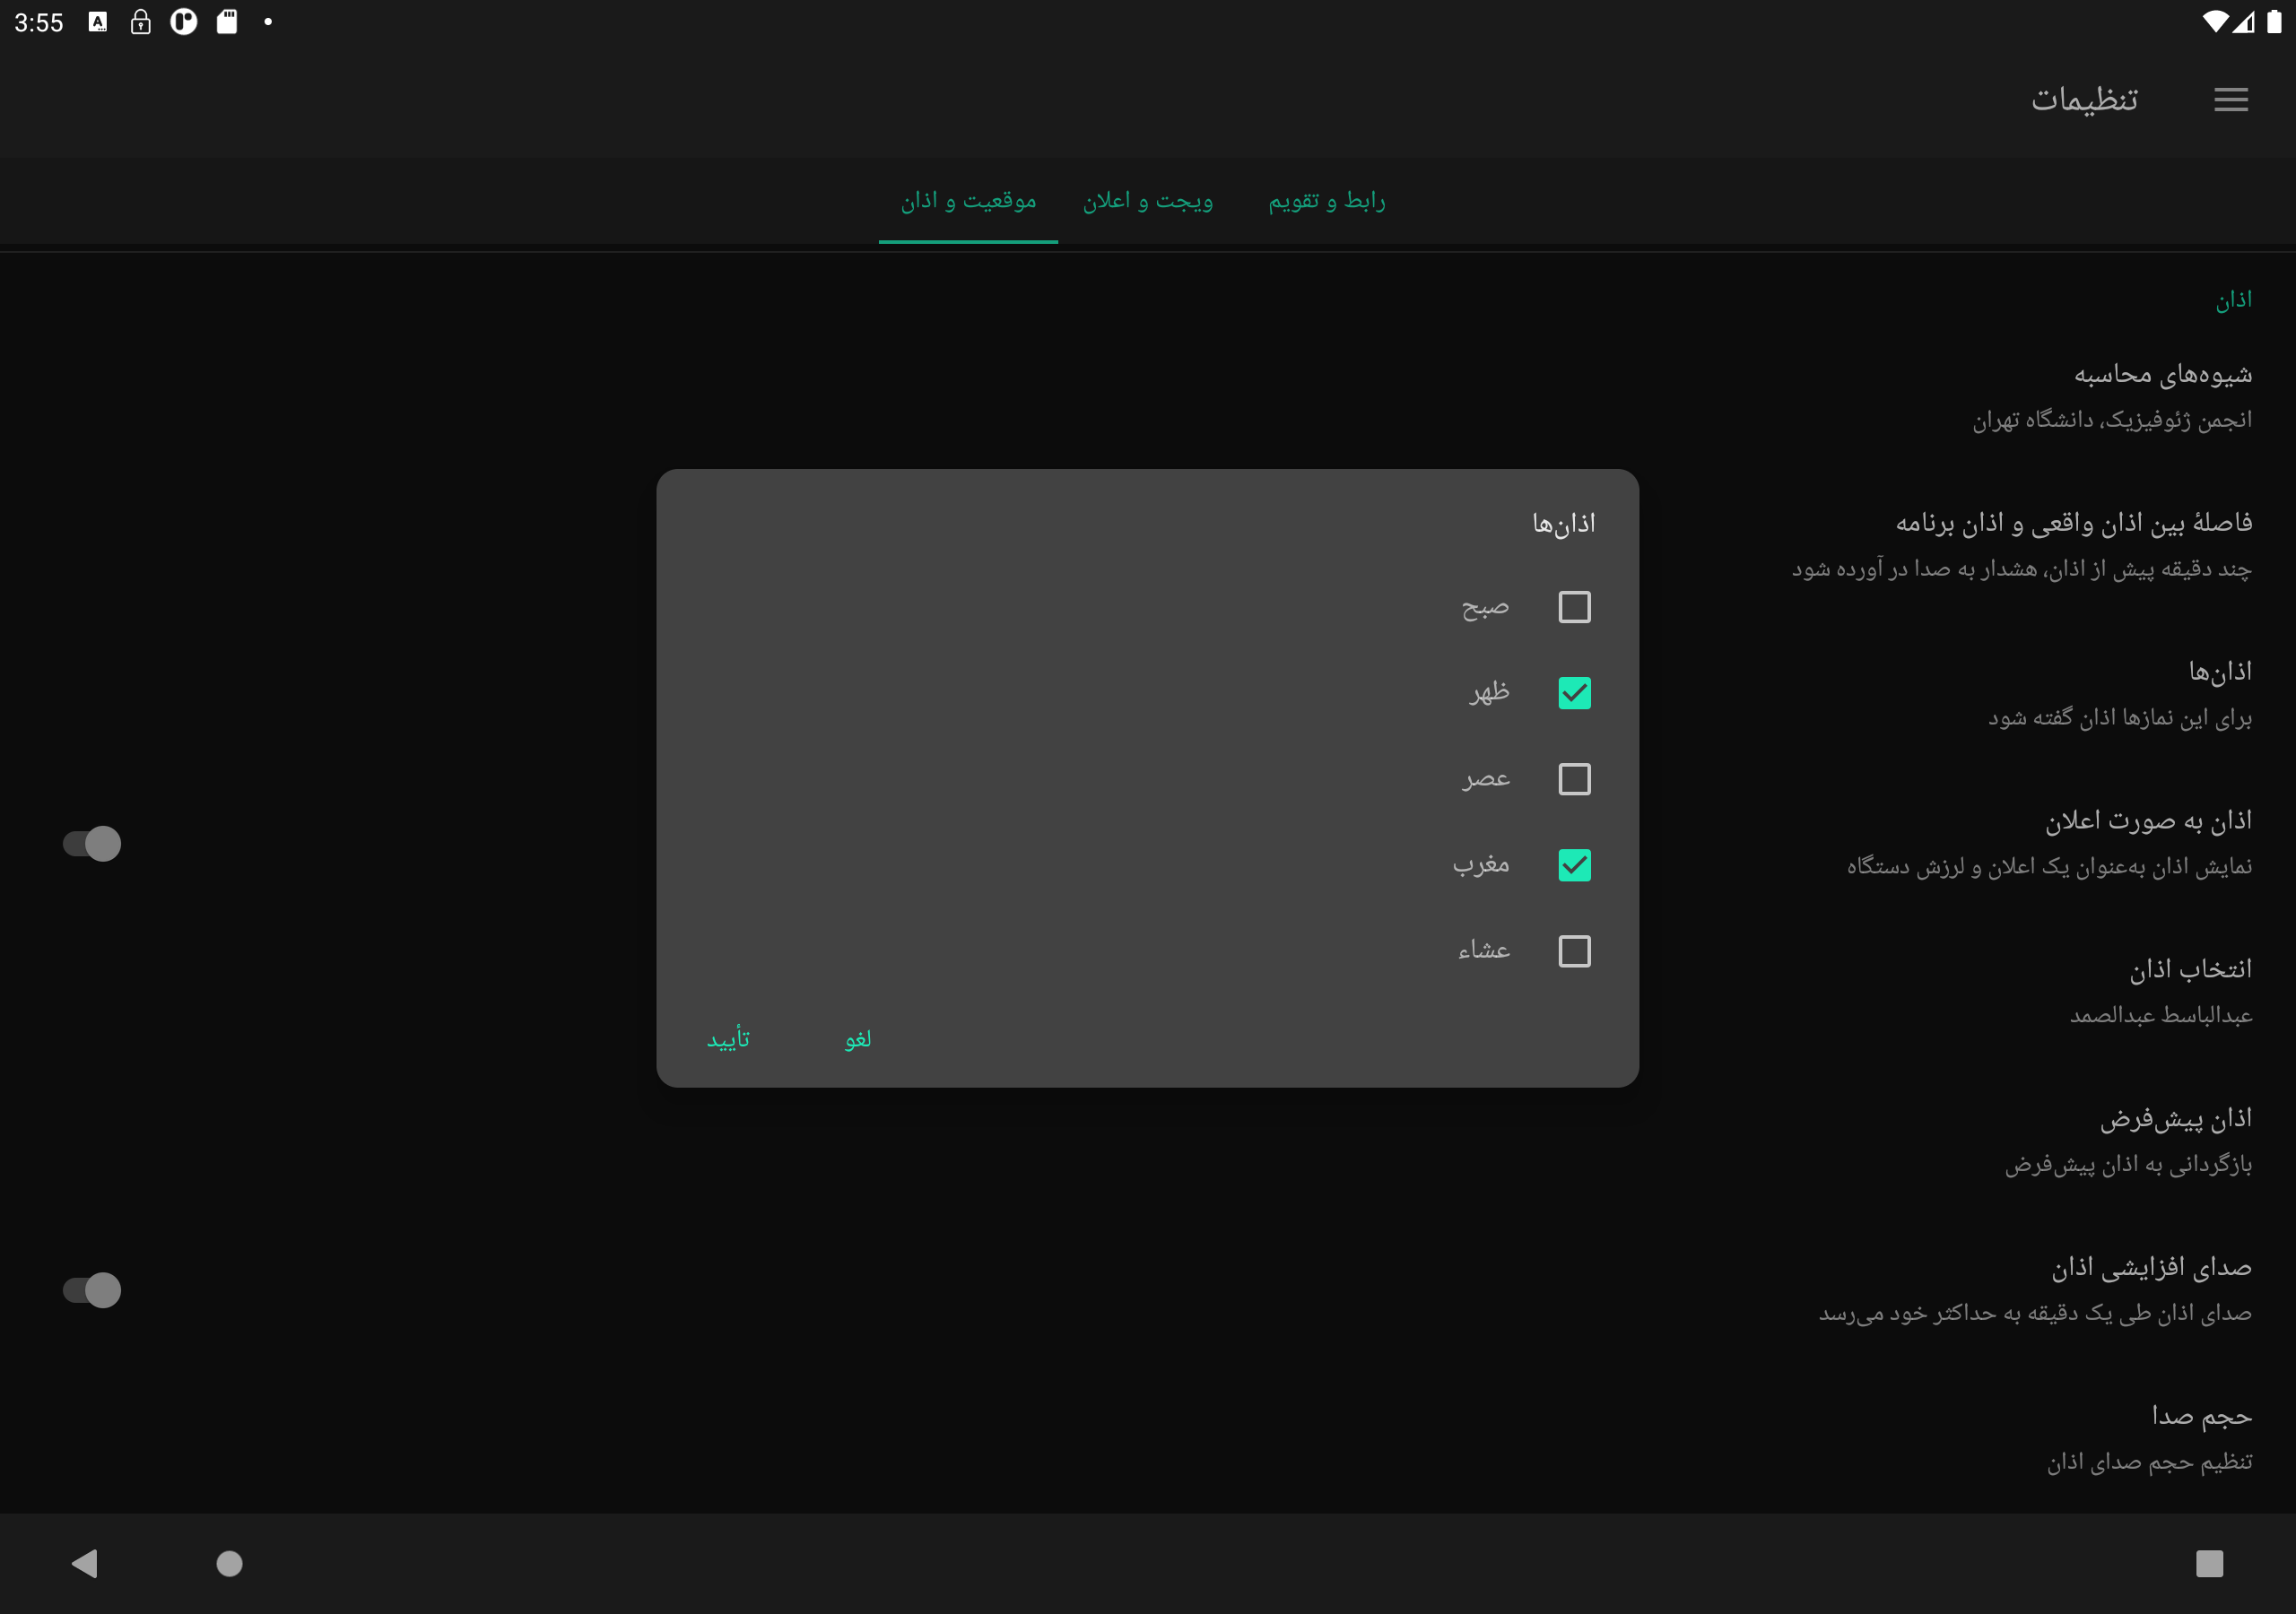The width and height of the screenshot is (2296, 1614).
Task: Tap the اذان‌ها dialog title
Action: click(x=1564, y=523)
